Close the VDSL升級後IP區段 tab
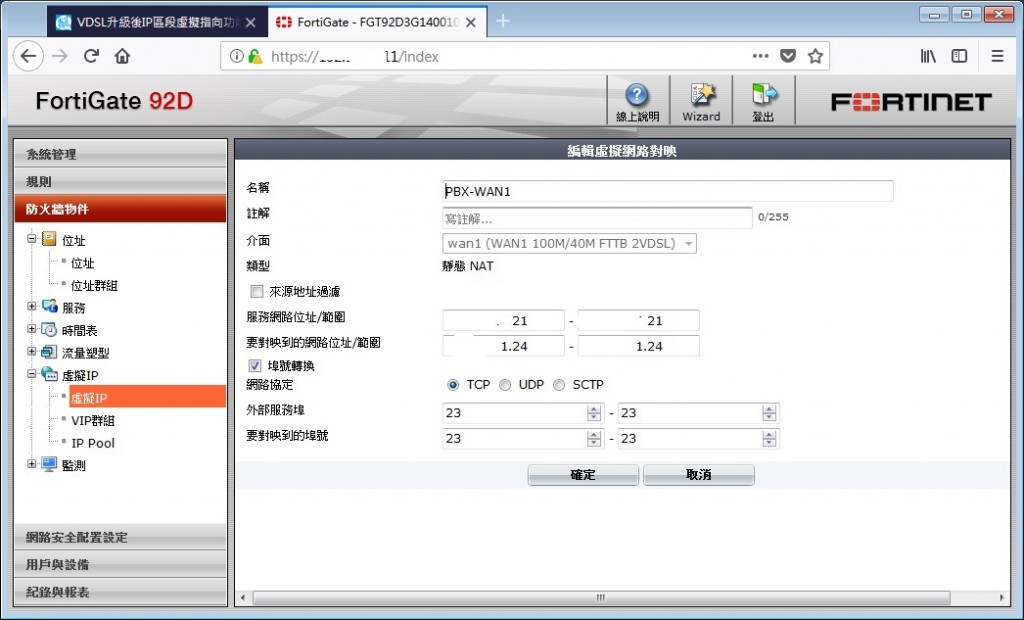The width and height of the screenshot is (1024, 620). (x=250, y=22)
